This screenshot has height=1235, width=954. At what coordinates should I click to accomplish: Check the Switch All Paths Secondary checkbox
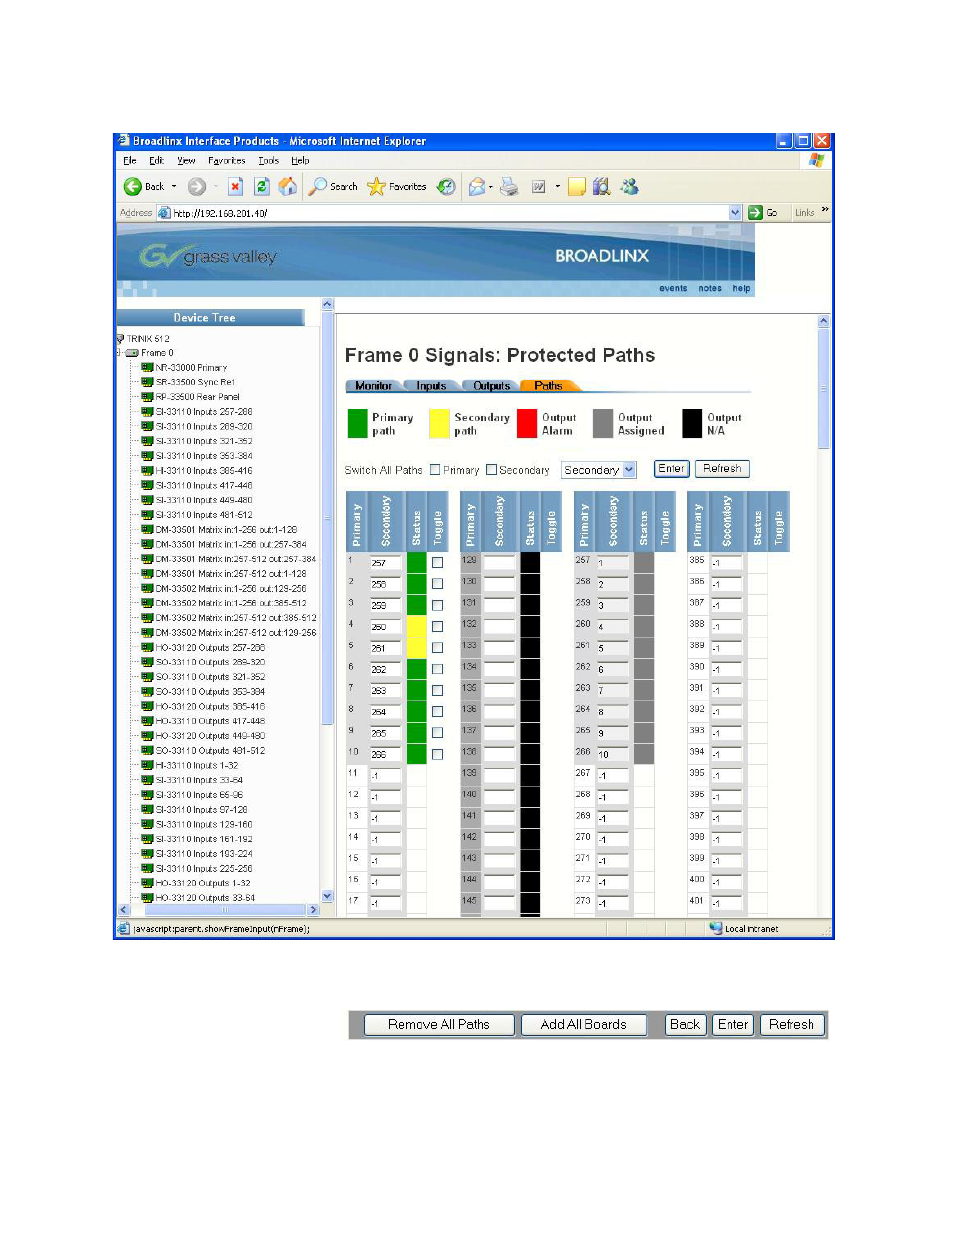[x=491, y=469]
